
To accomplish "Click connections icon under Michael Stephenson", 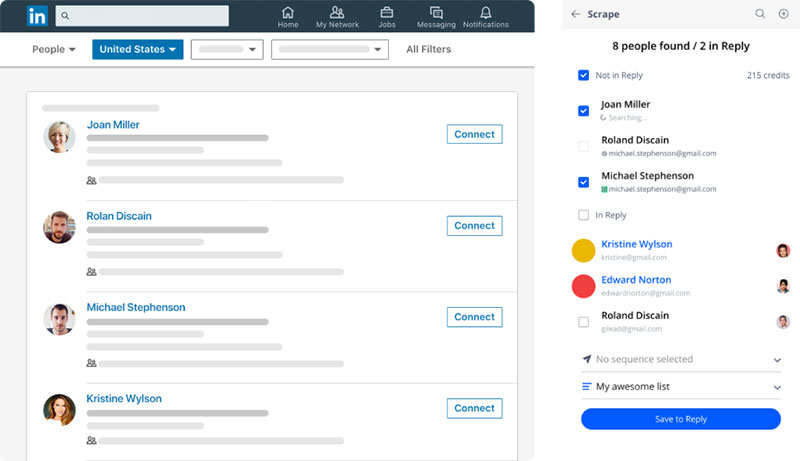I will [x=91, y=363].
